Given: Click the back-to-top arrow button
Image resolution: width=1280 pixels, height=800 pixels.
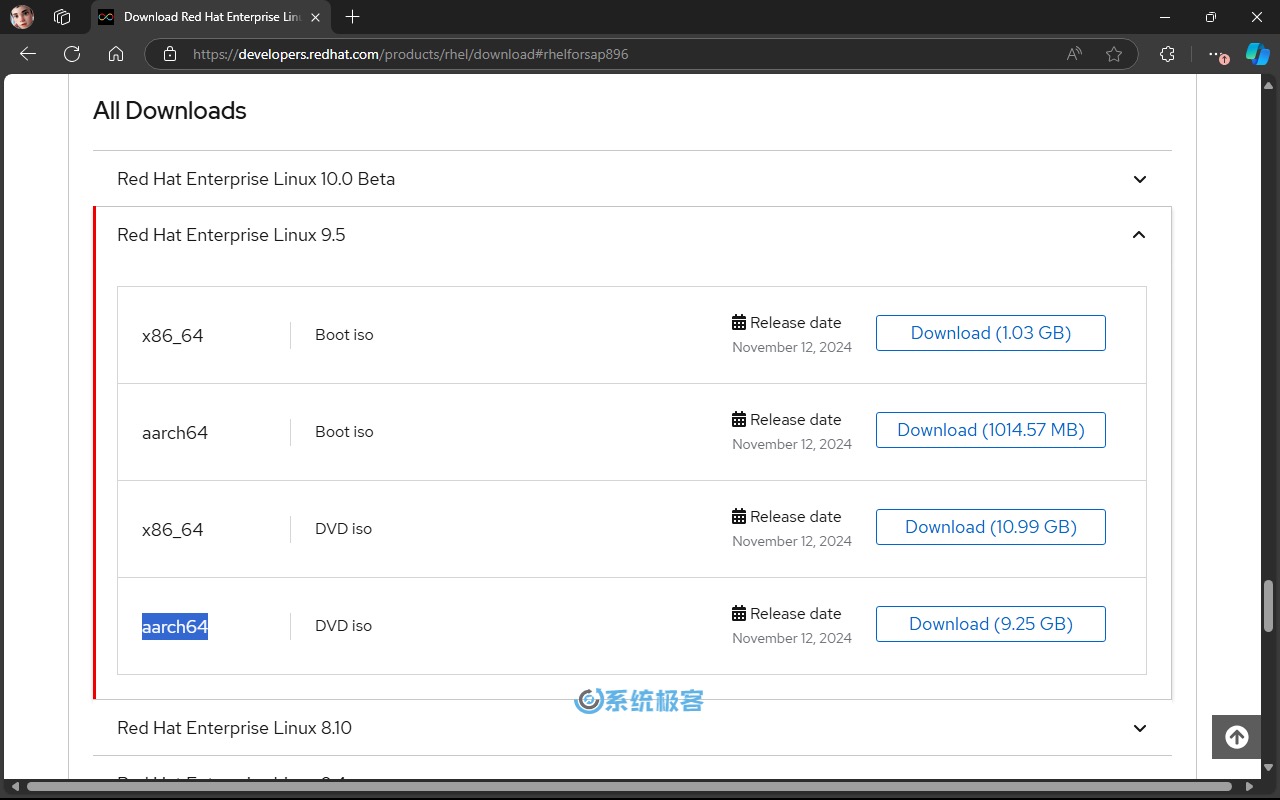Looking at the screenshot, I should [1237, 737].
